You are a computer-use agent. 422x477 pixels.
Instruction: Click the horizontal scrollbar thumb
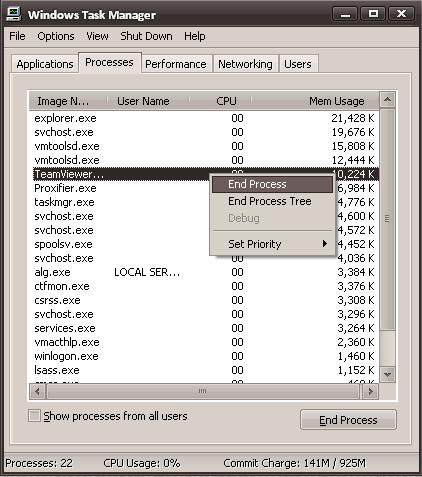click(203, 391)
